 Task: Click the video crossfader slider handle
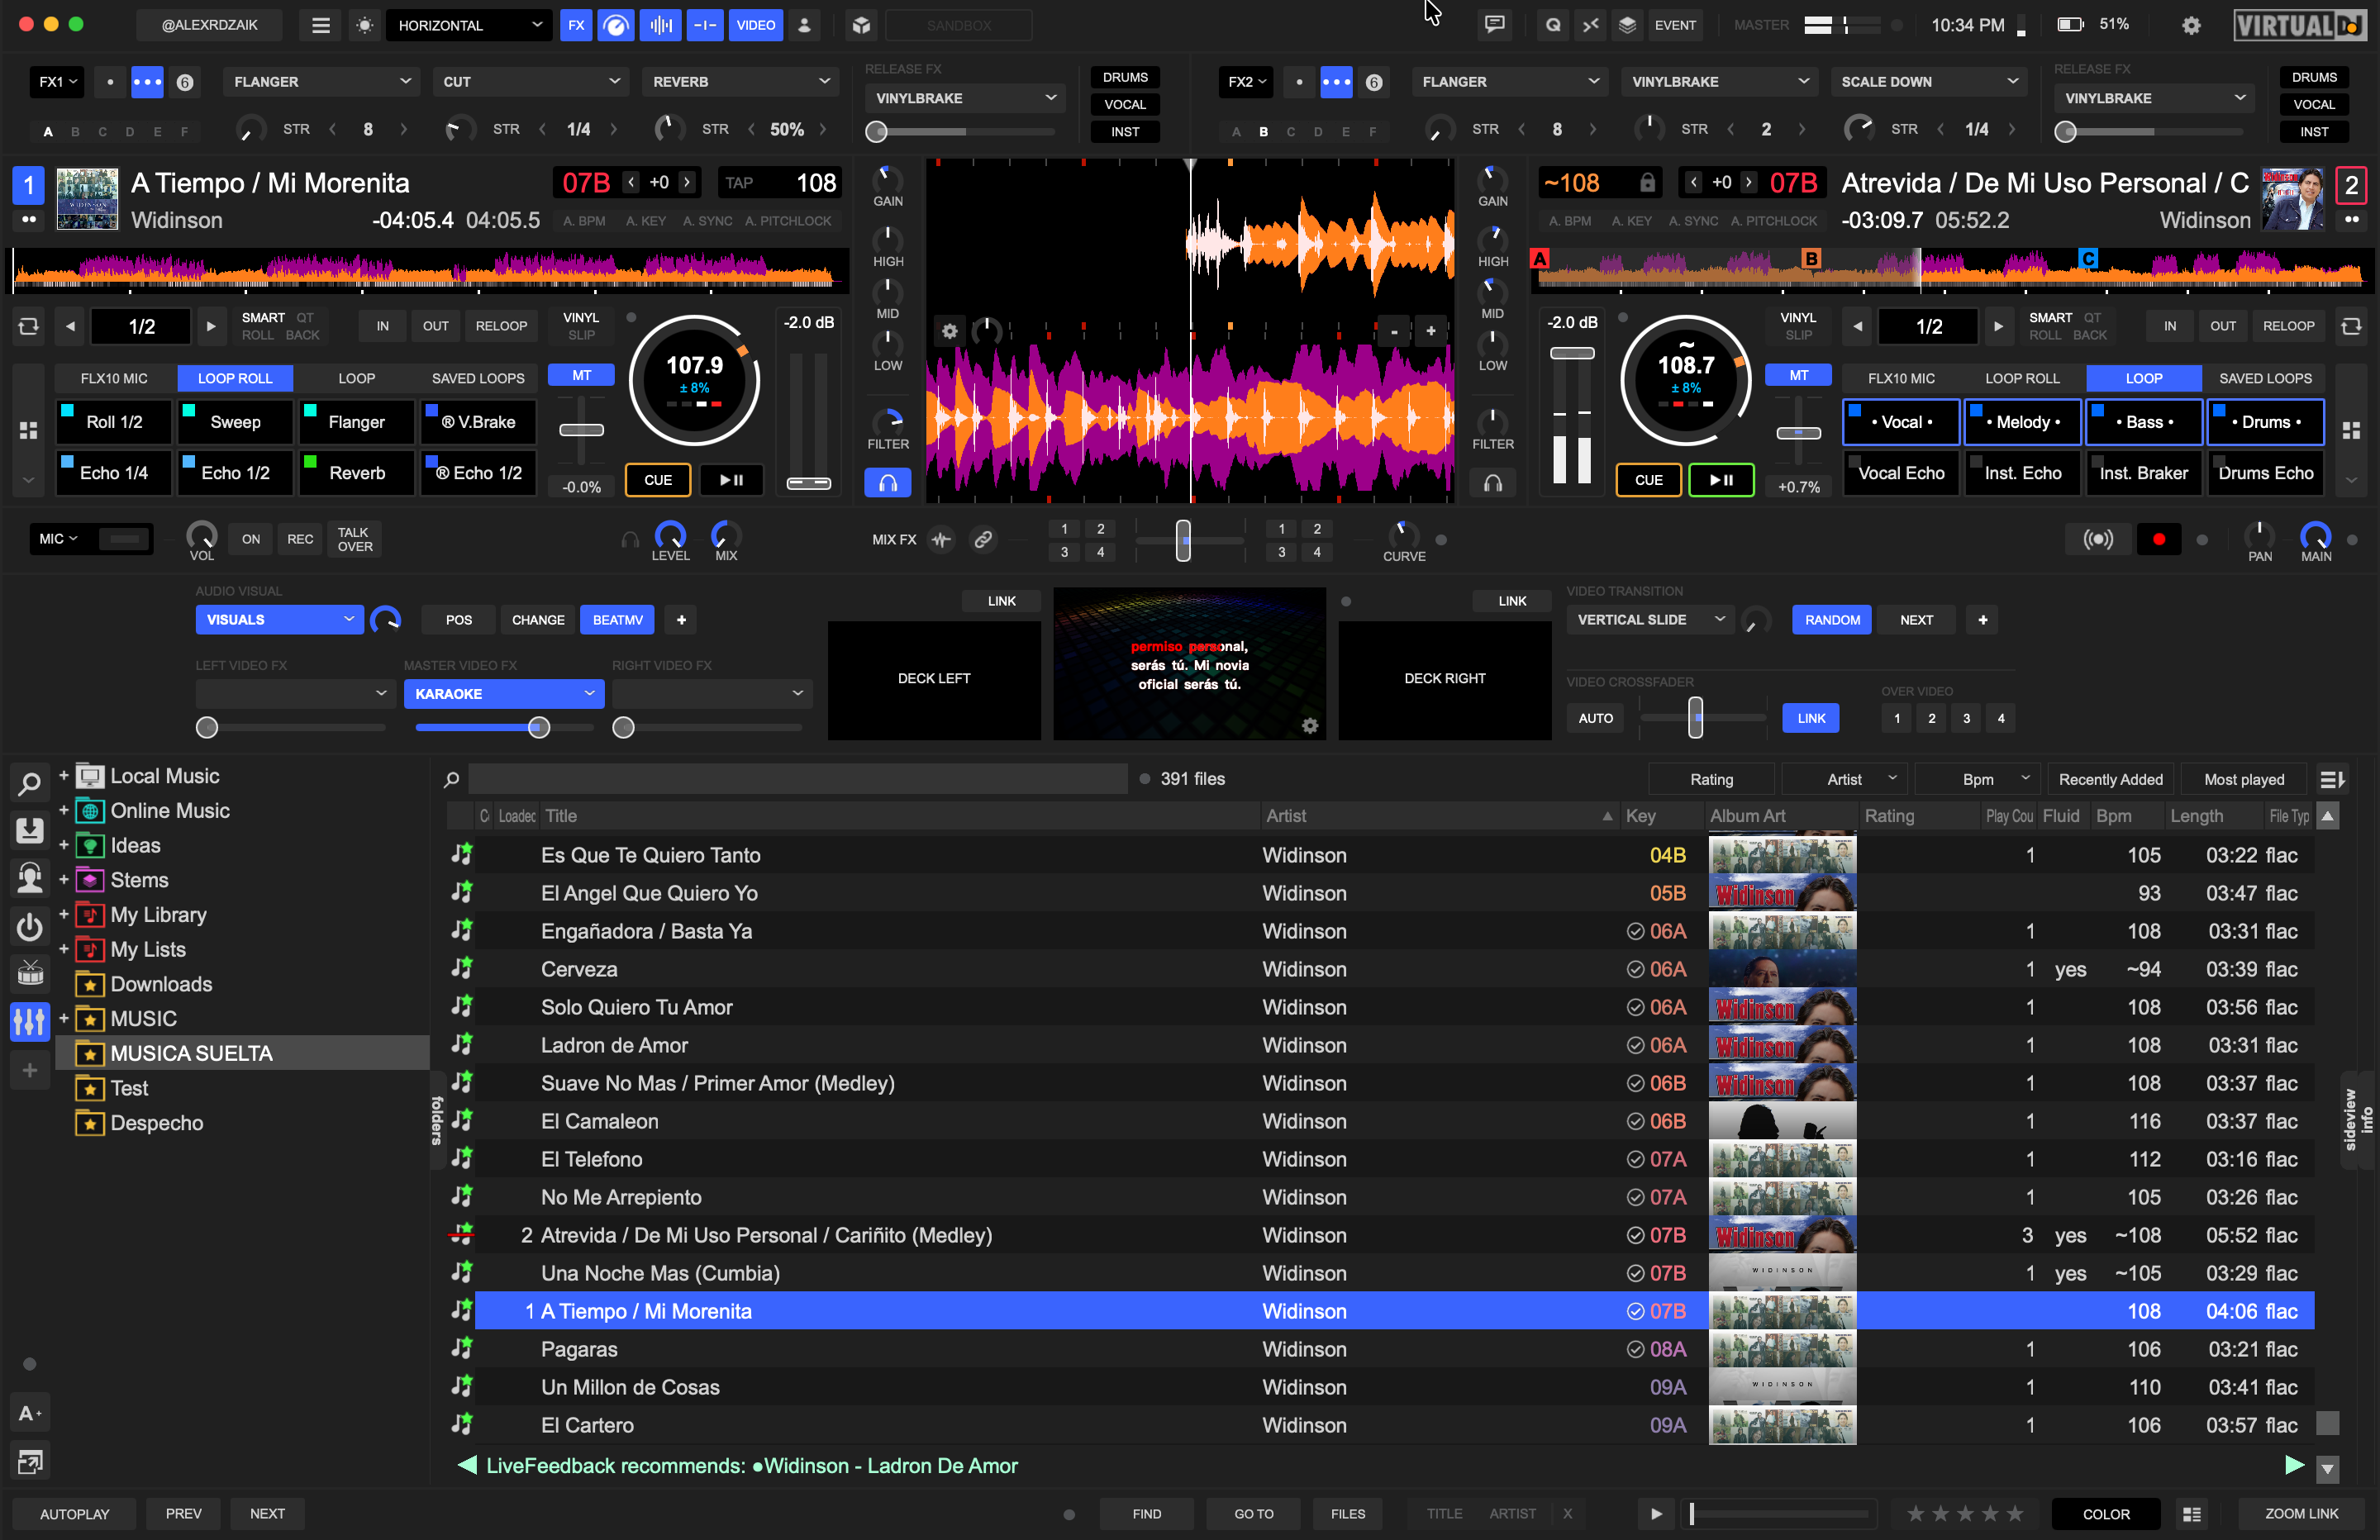(x=1695, y=718)
